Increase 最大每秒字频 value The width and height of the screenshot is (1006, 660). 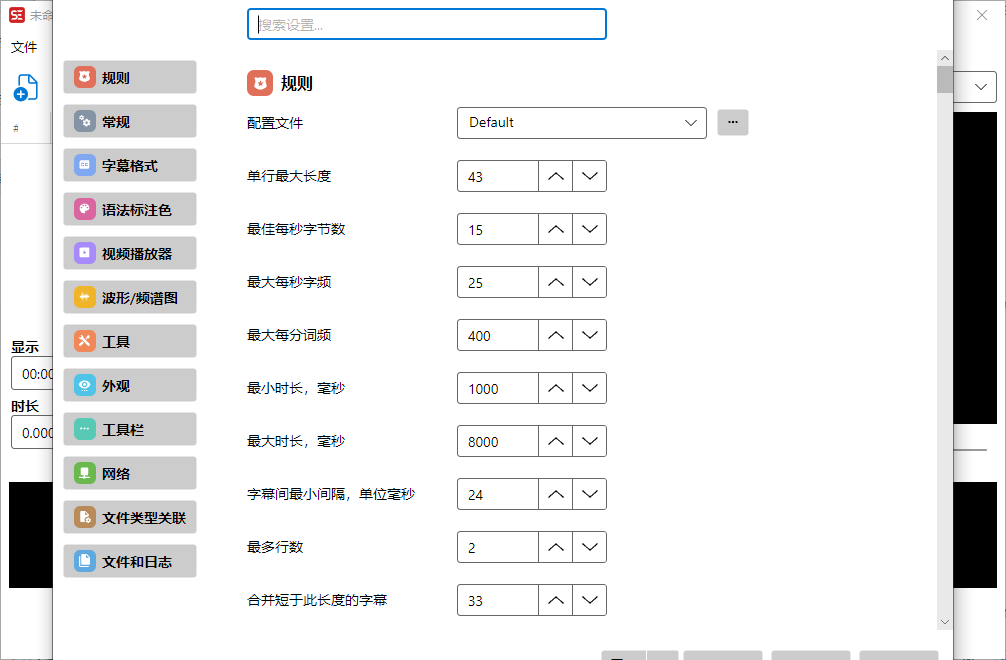(556, 282)
